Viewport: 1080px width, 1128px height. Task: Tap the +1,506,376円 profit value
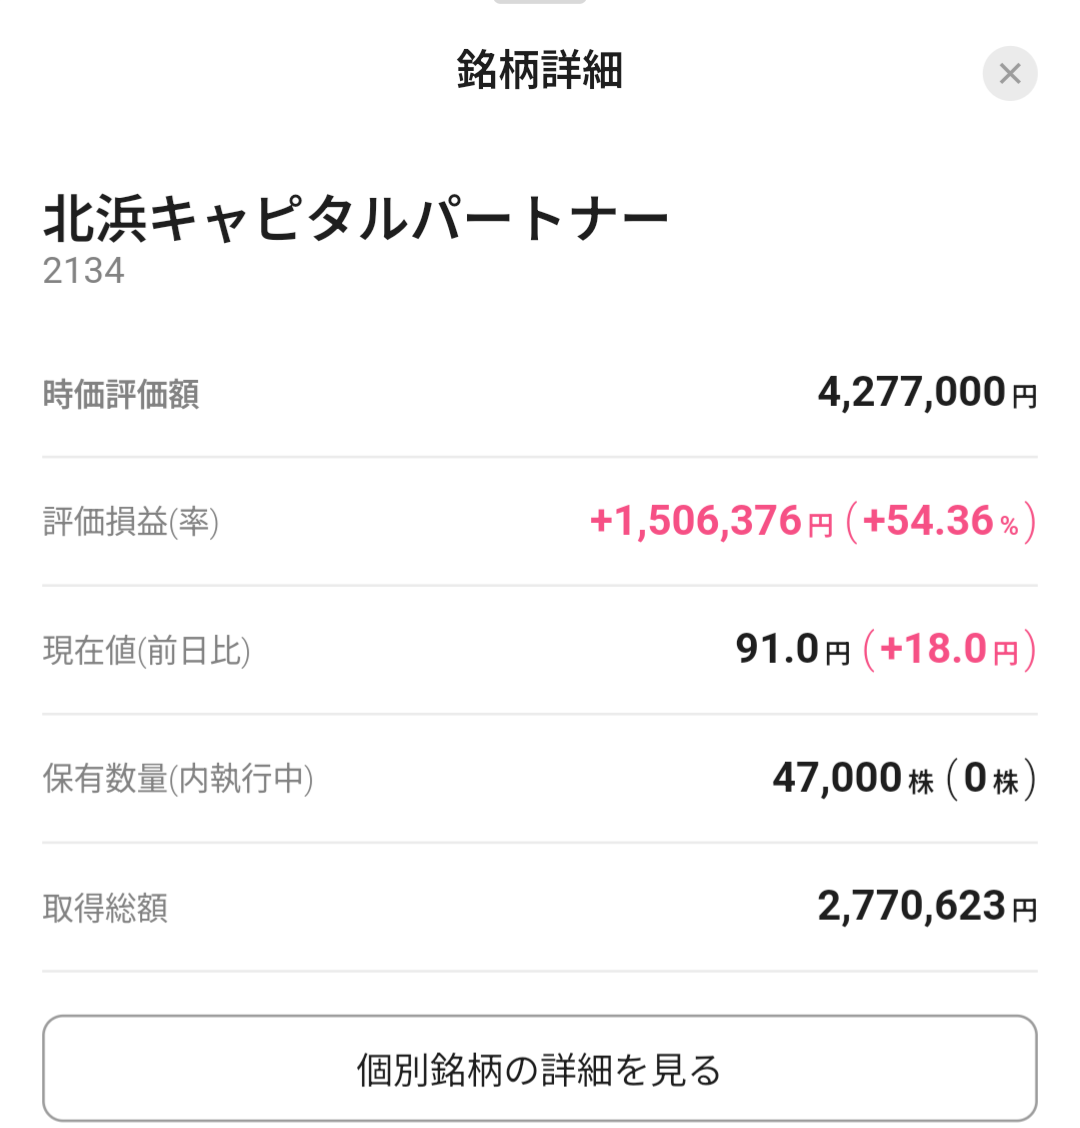pos(711,521)
